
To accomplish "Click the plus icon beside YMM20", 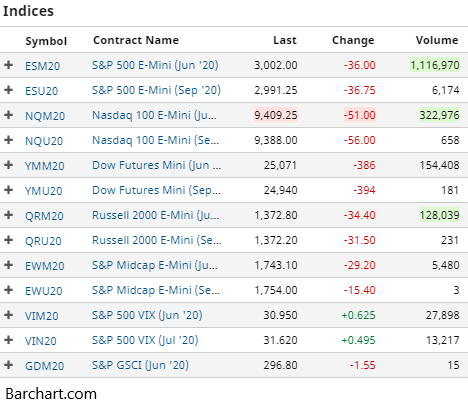I will 9,165.
